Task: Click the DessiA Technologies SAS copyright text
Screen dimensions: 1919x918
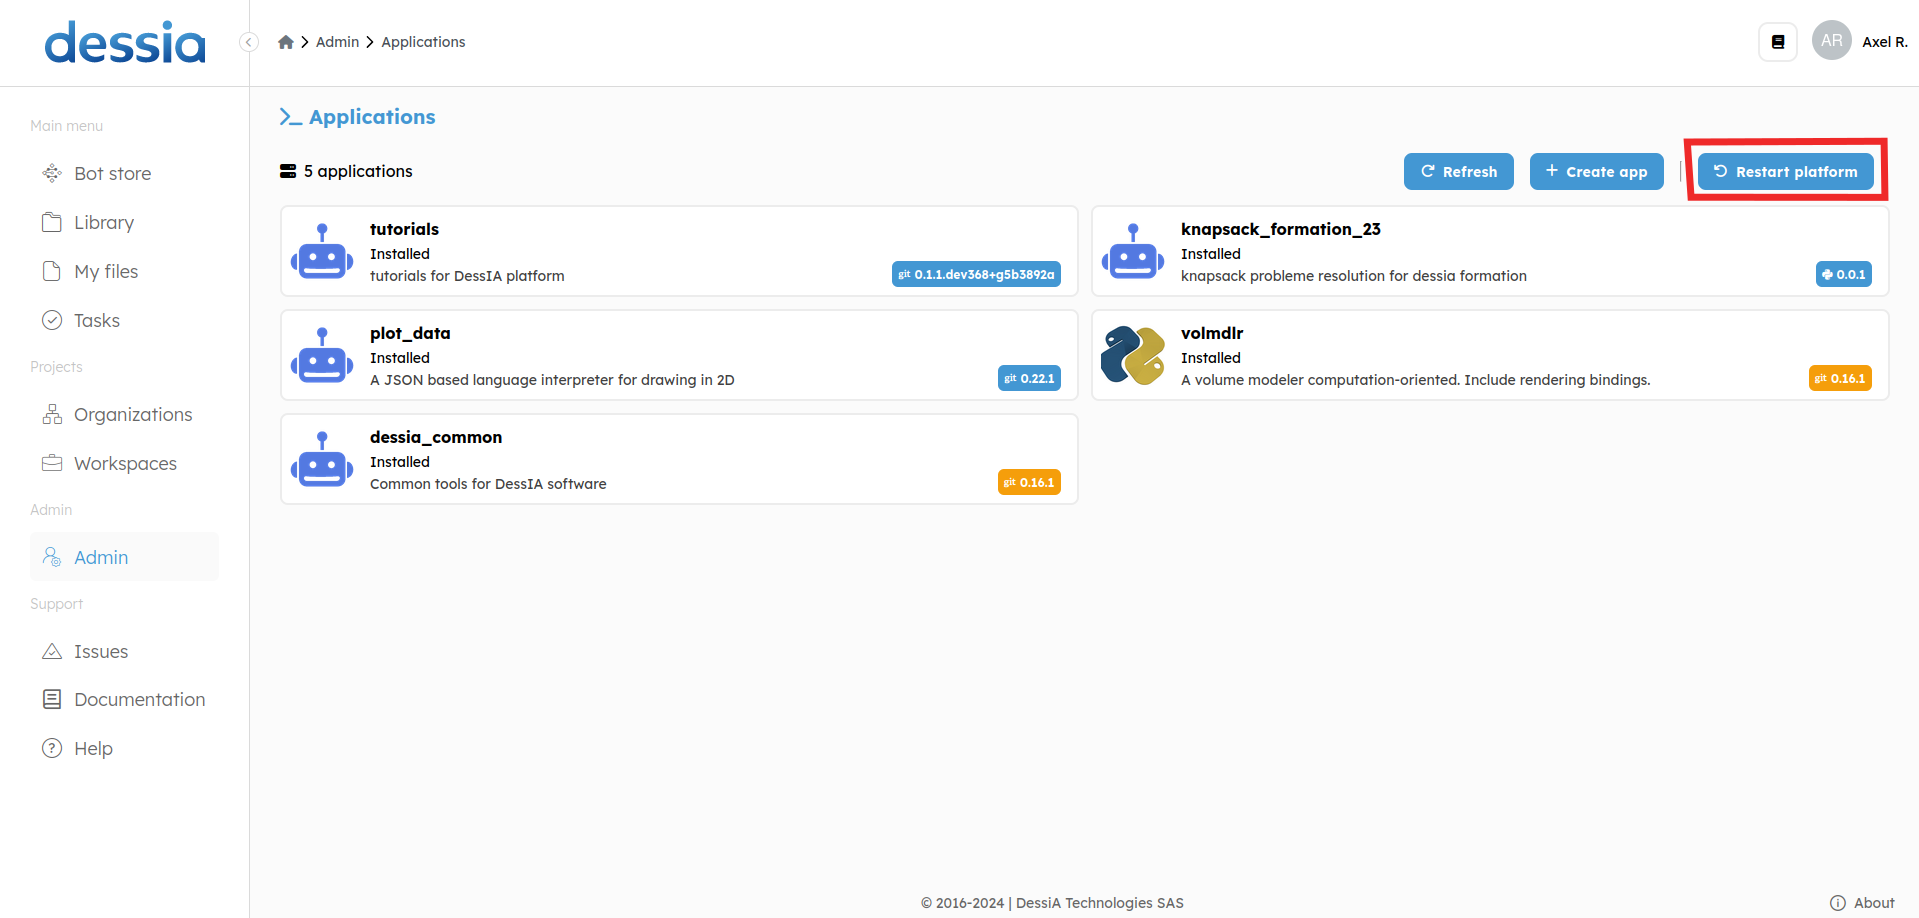Action: point(1052,903)
